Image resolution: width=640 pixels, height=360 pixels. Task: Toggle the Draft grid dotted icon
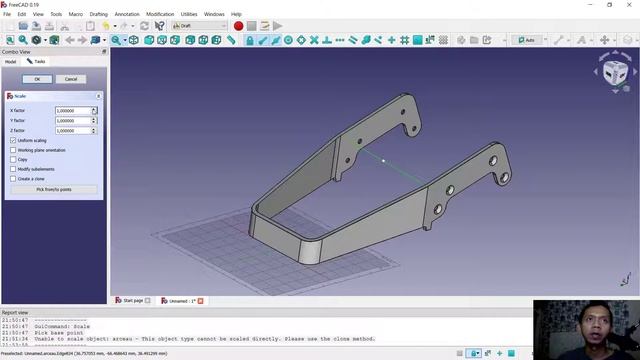pos(443,40)
